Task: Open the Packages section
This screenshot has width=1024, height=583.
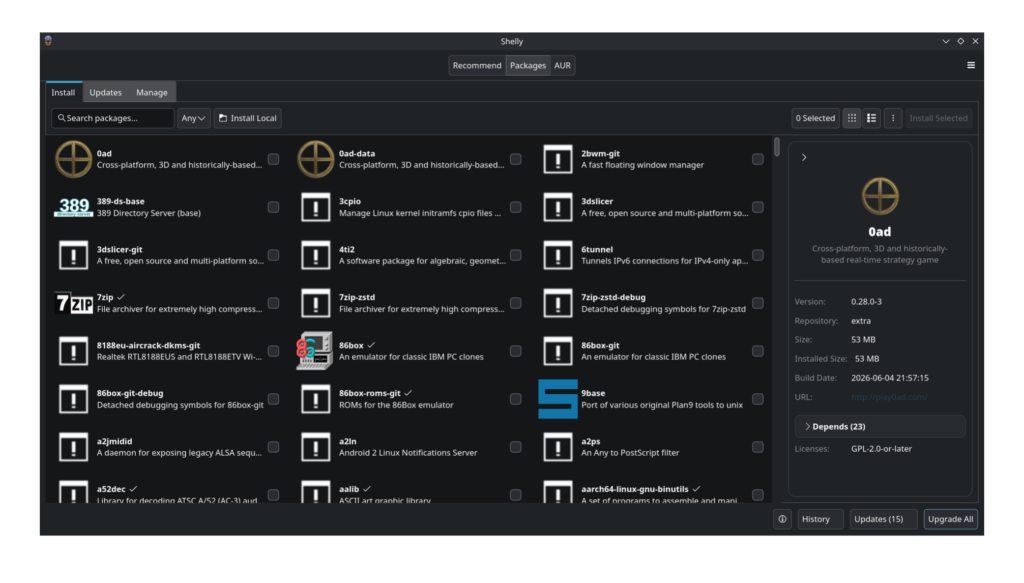Action: pyautogui.click(x=528, y=65)
